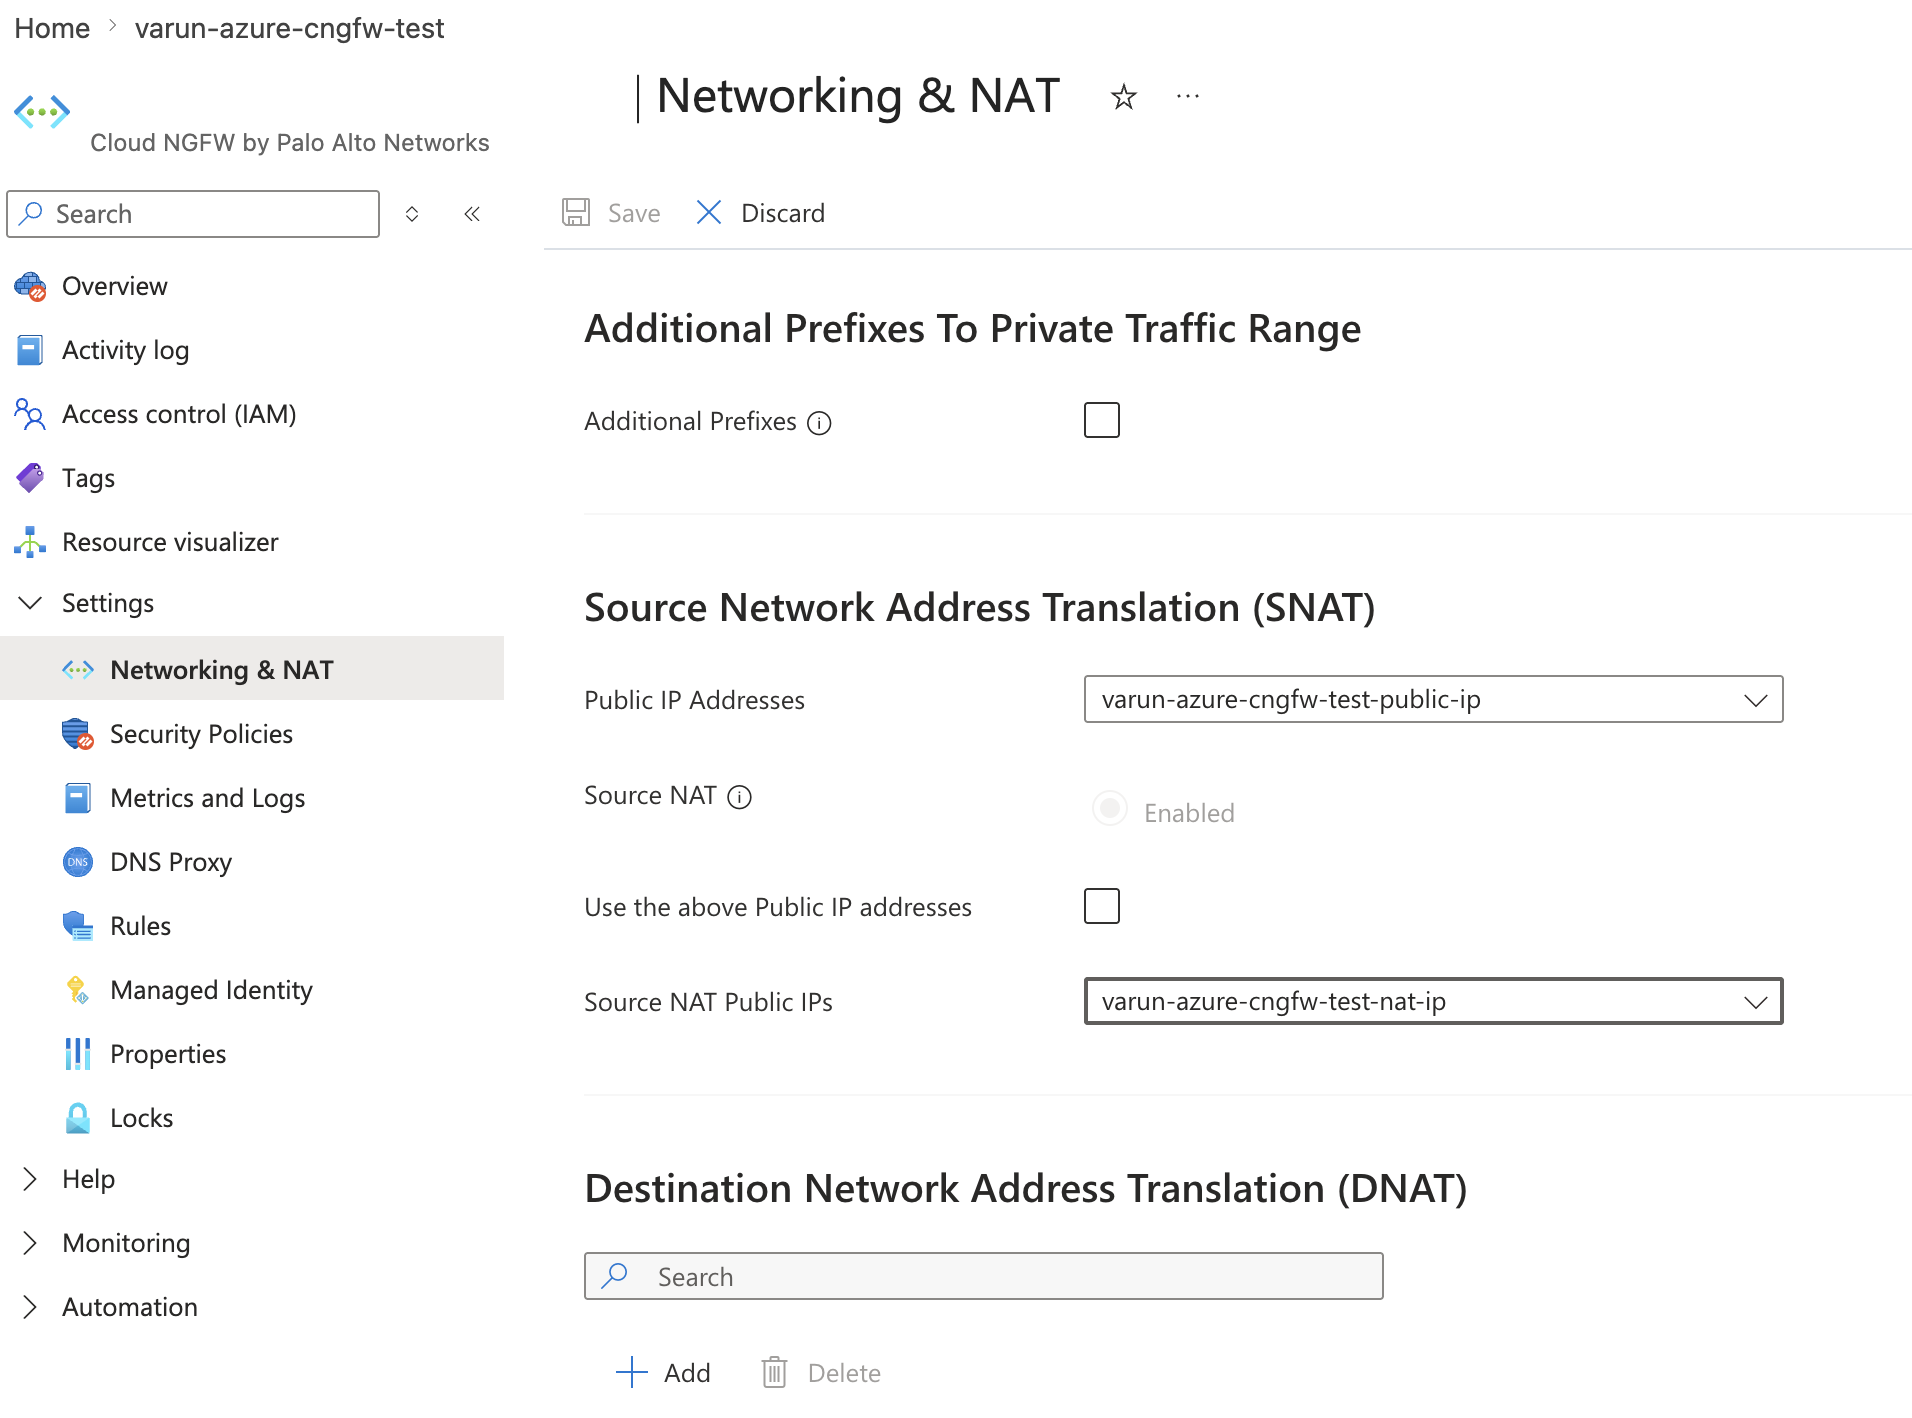The image size is (1912, 1418).
Task: Open the Public IP Addresses dropdown
Action: pos(1433,699)
